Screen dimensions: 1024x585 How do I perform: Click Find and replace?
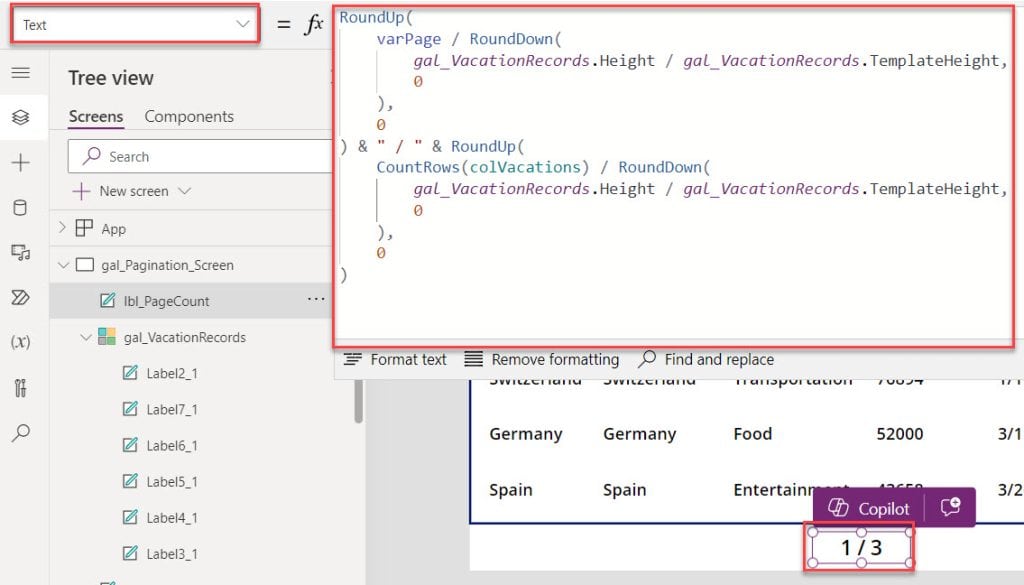(706, 360)
